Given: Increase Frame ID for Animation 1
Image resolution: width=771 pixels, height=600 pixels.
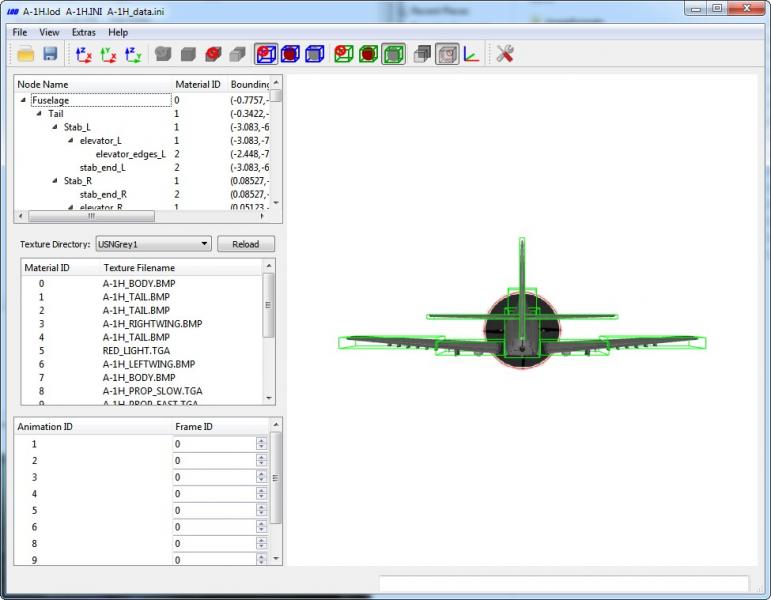Looking at the screenshot, I should pos(262,441).
